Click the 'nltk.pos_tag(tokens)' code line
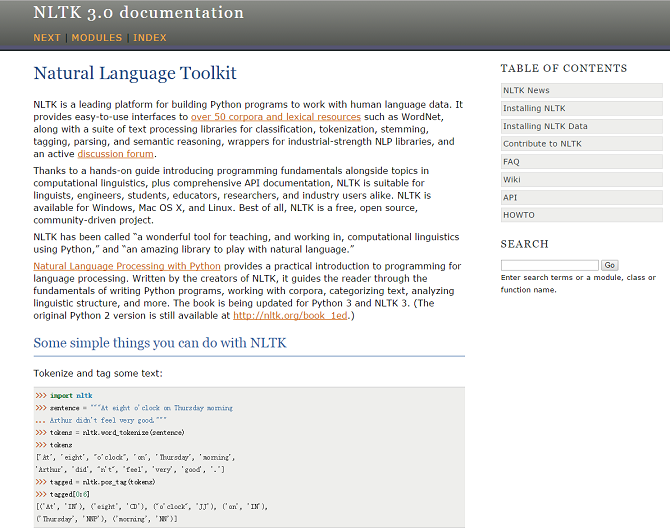This screenshot has width=670, height=532. 95,482
